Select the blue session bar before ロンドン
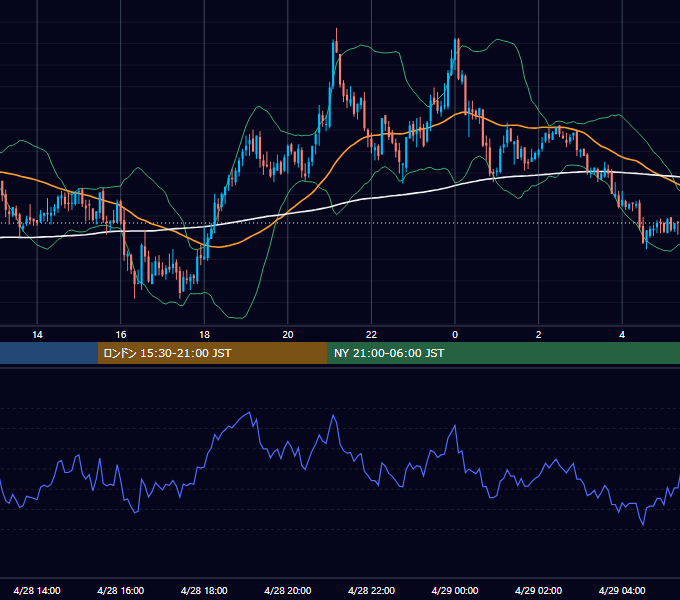The height and width of the screenshot is (600, 680). [49, 353]
